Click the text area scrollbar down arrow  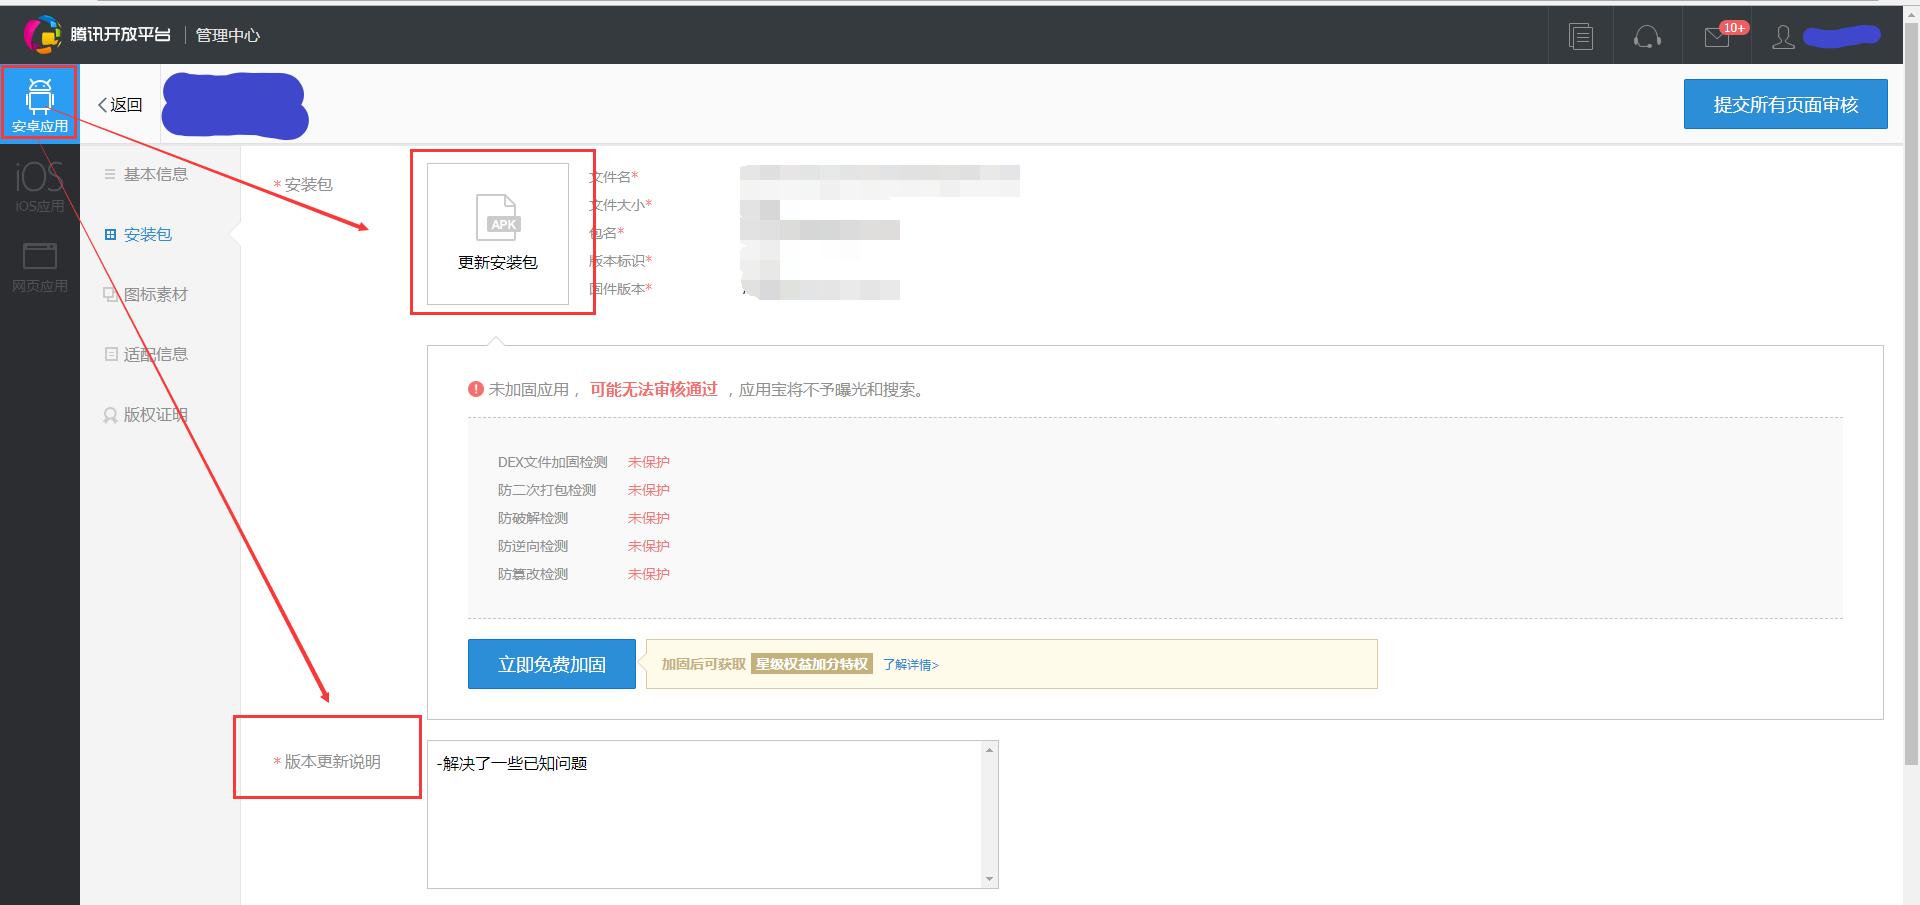click(990, 879)
